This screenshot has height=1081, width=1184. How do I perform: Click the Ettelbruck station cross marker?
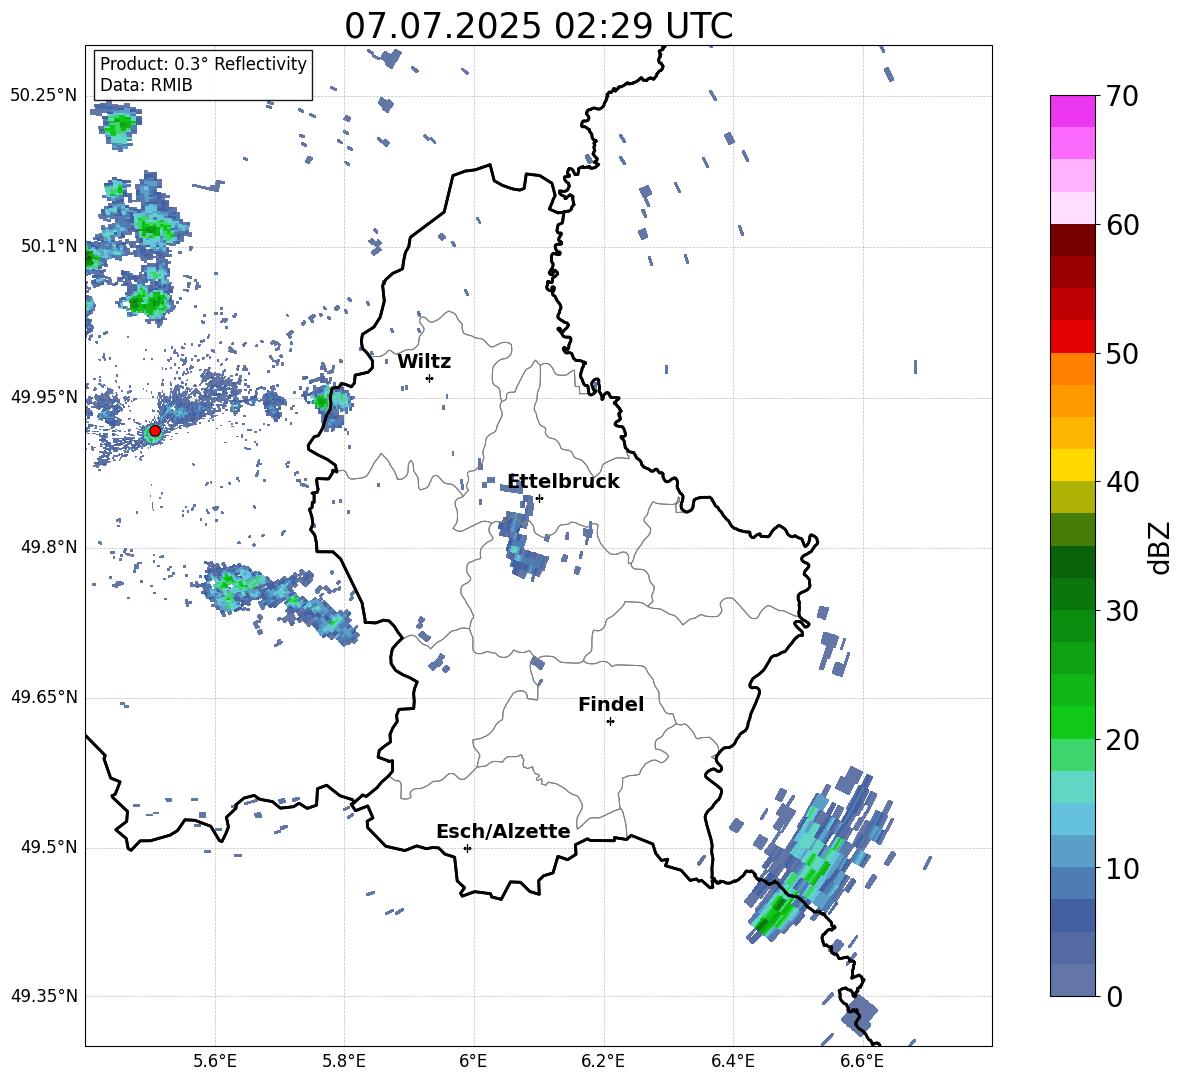coord(539,498)
